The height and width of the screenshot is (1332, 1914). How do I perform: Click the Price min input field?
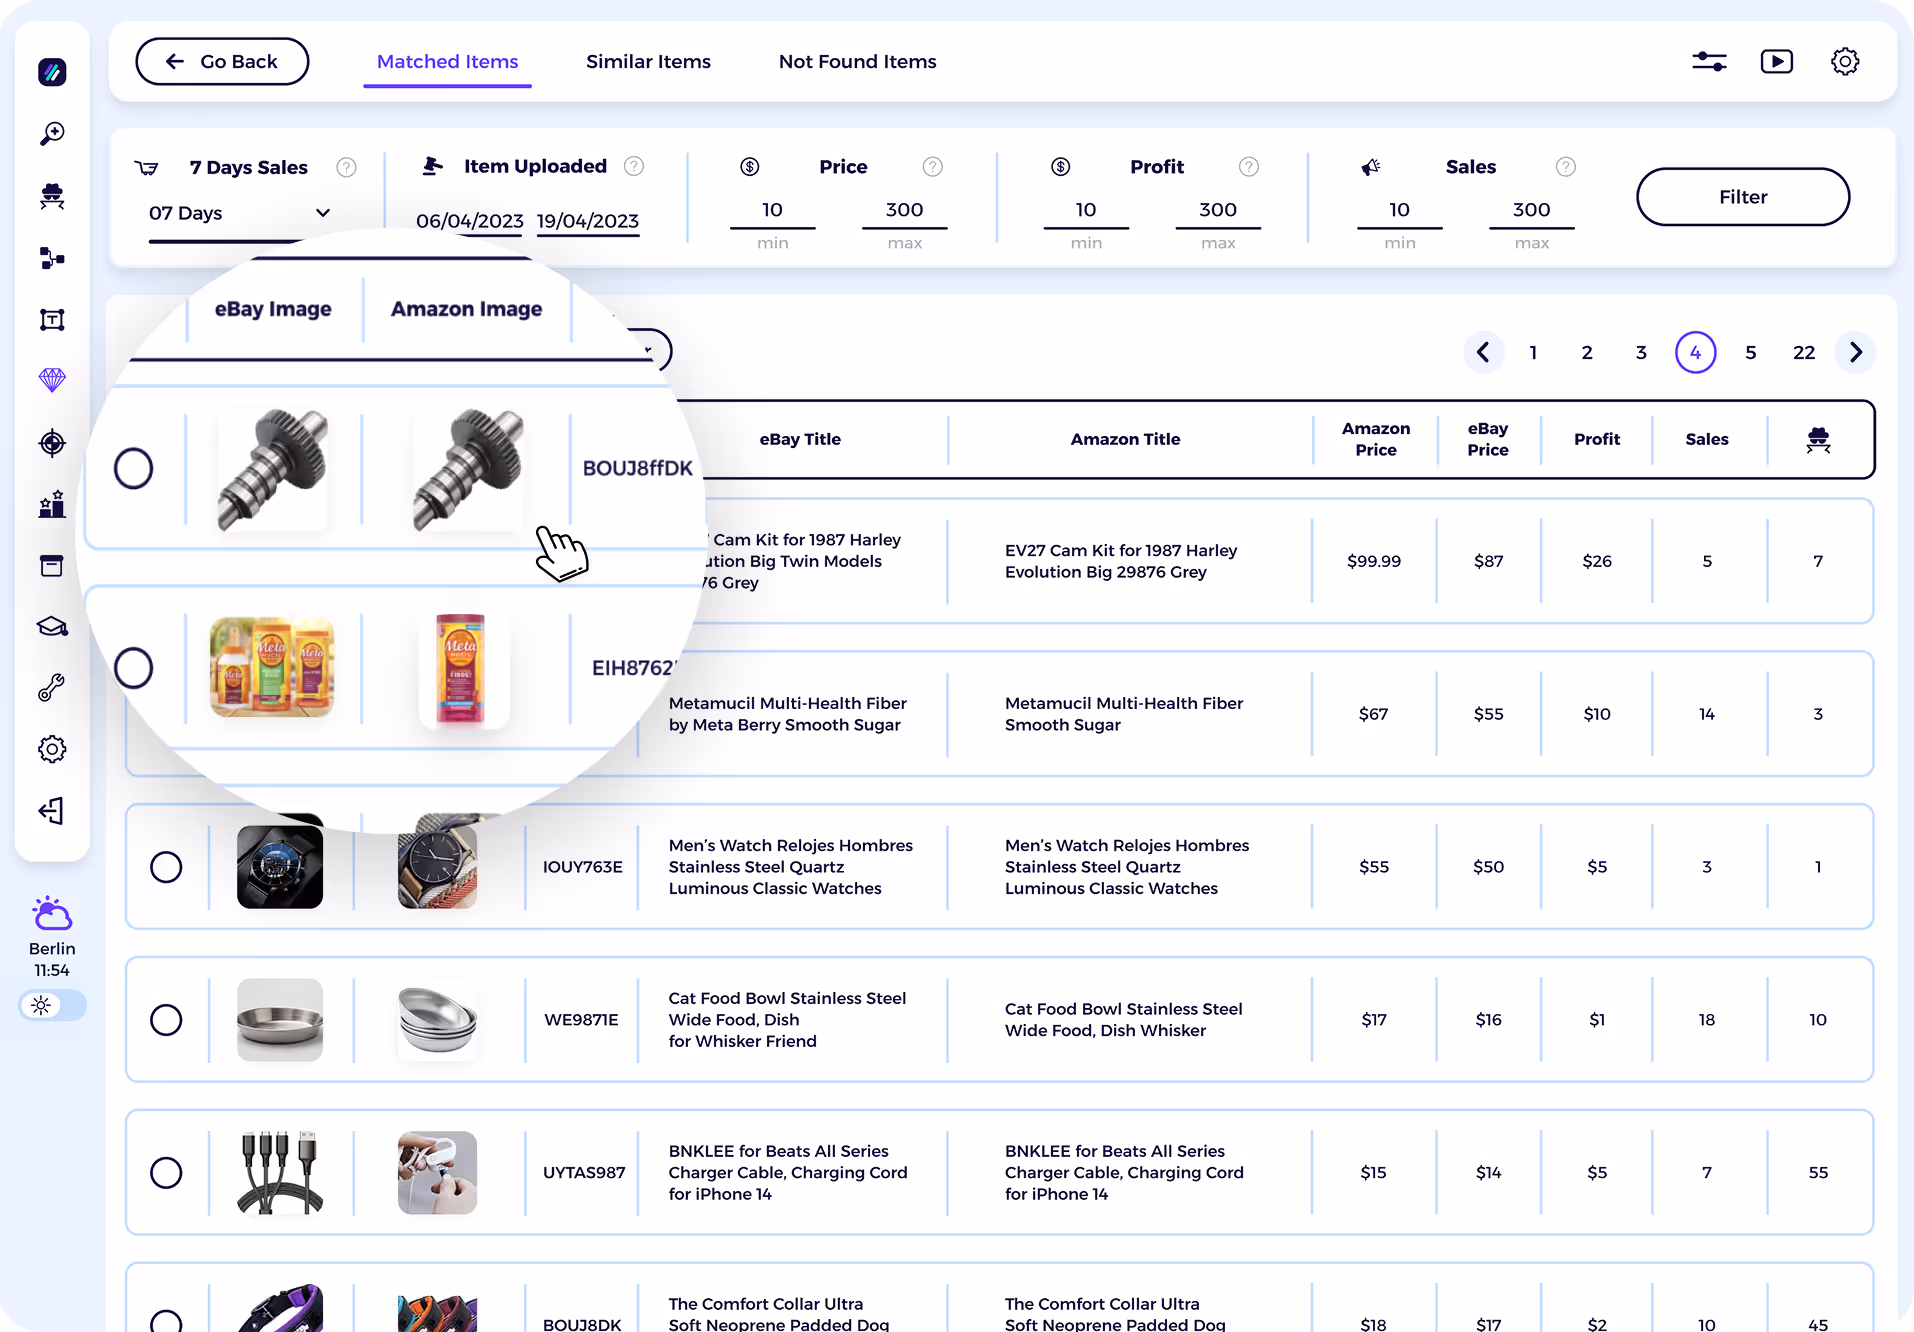click(x=772, y=210)
